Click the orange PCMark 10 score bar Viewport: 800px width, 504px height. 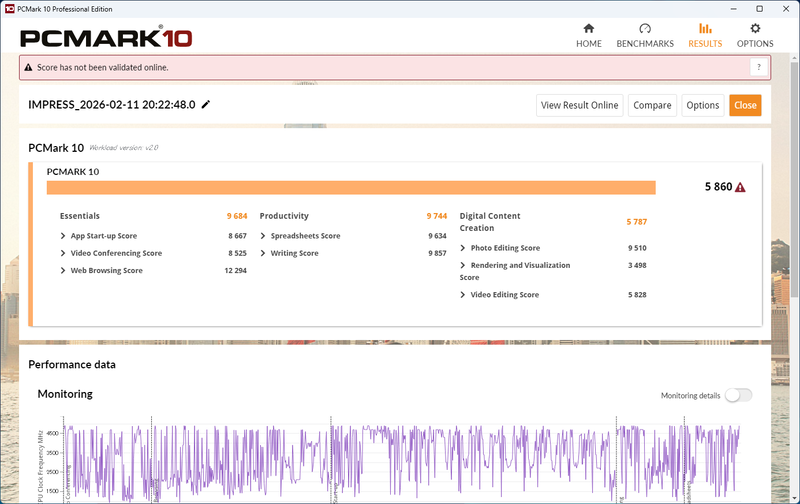click(x=351, y=188)
